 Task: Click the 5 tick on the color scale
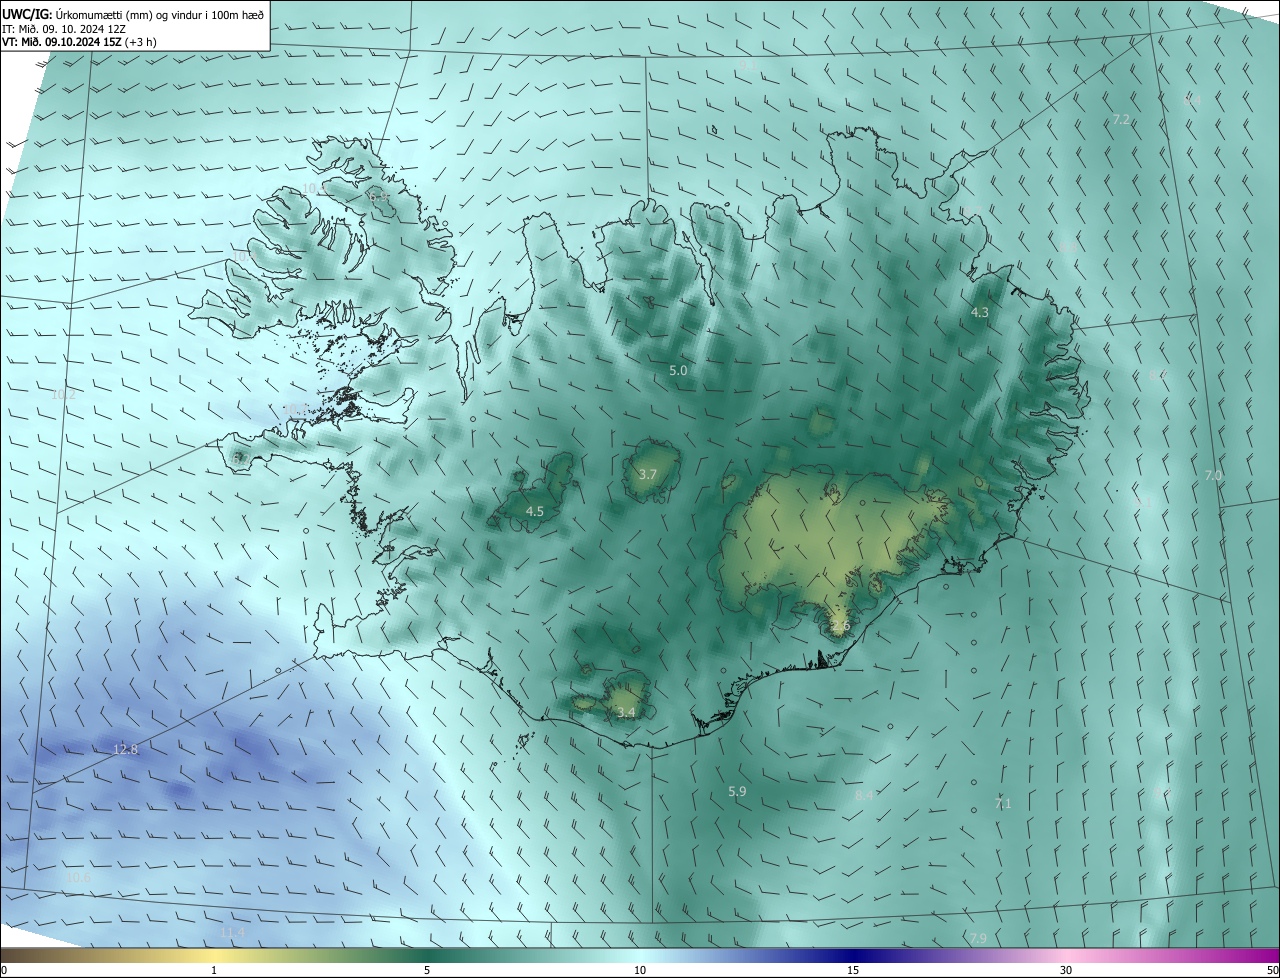pyautogui.click(x=427, y=971)
